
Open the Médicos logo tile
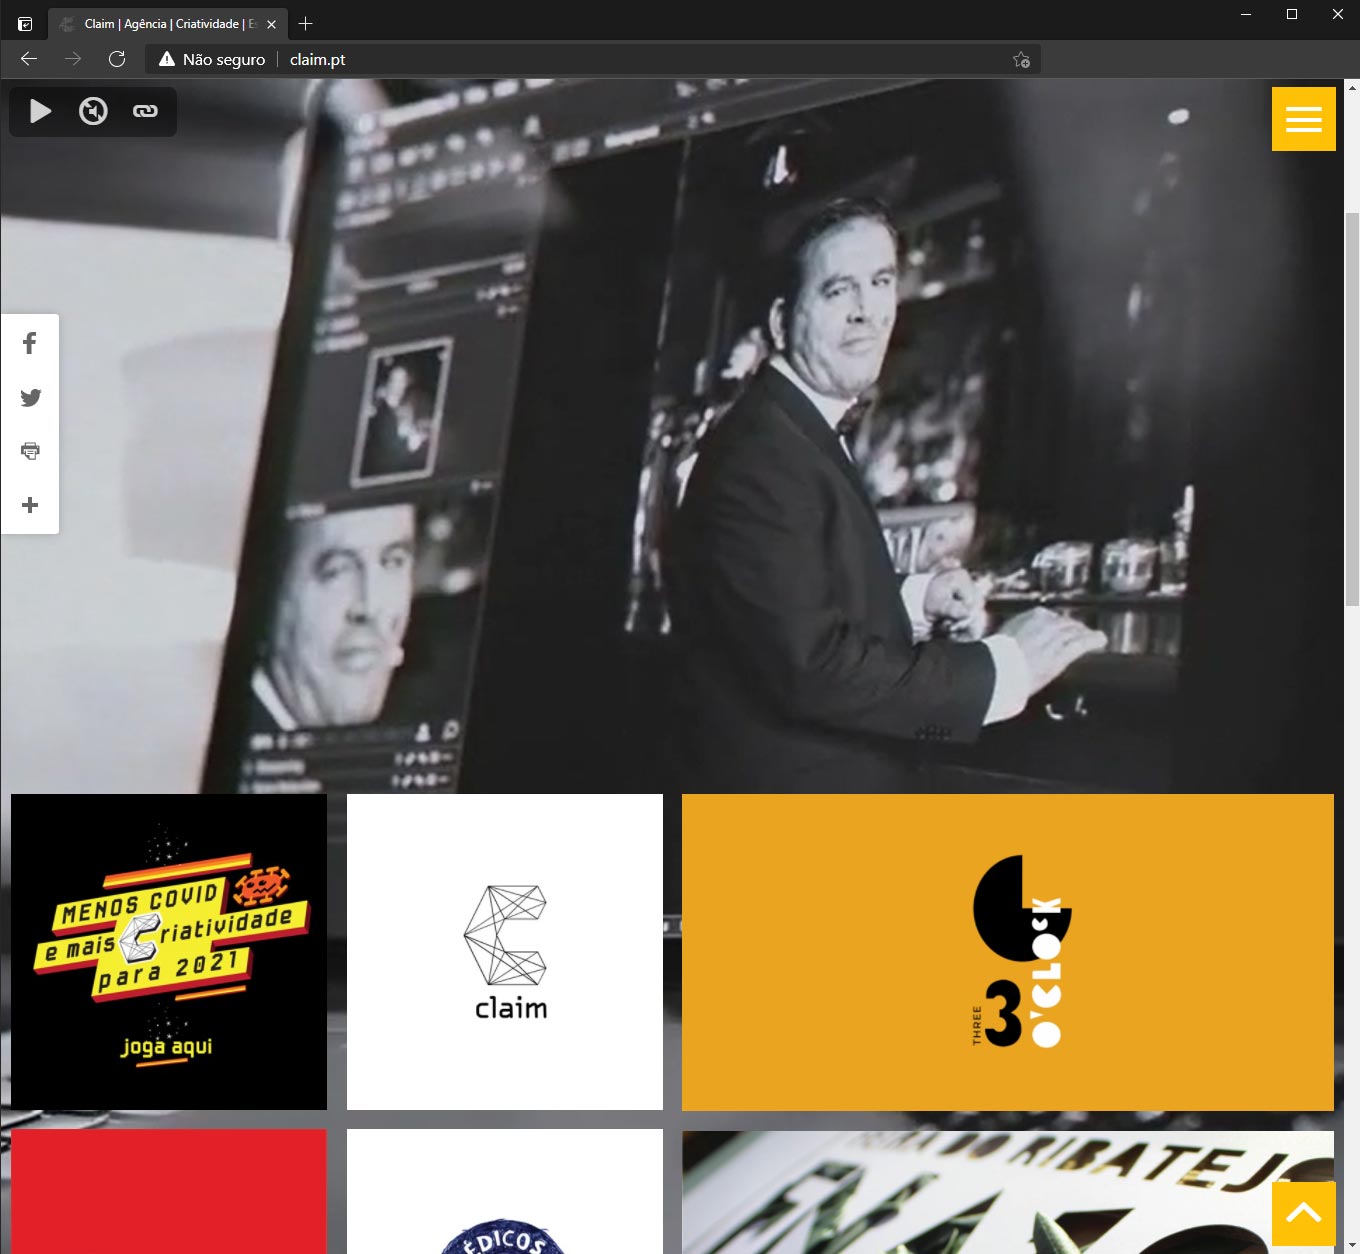[505, 1191]
